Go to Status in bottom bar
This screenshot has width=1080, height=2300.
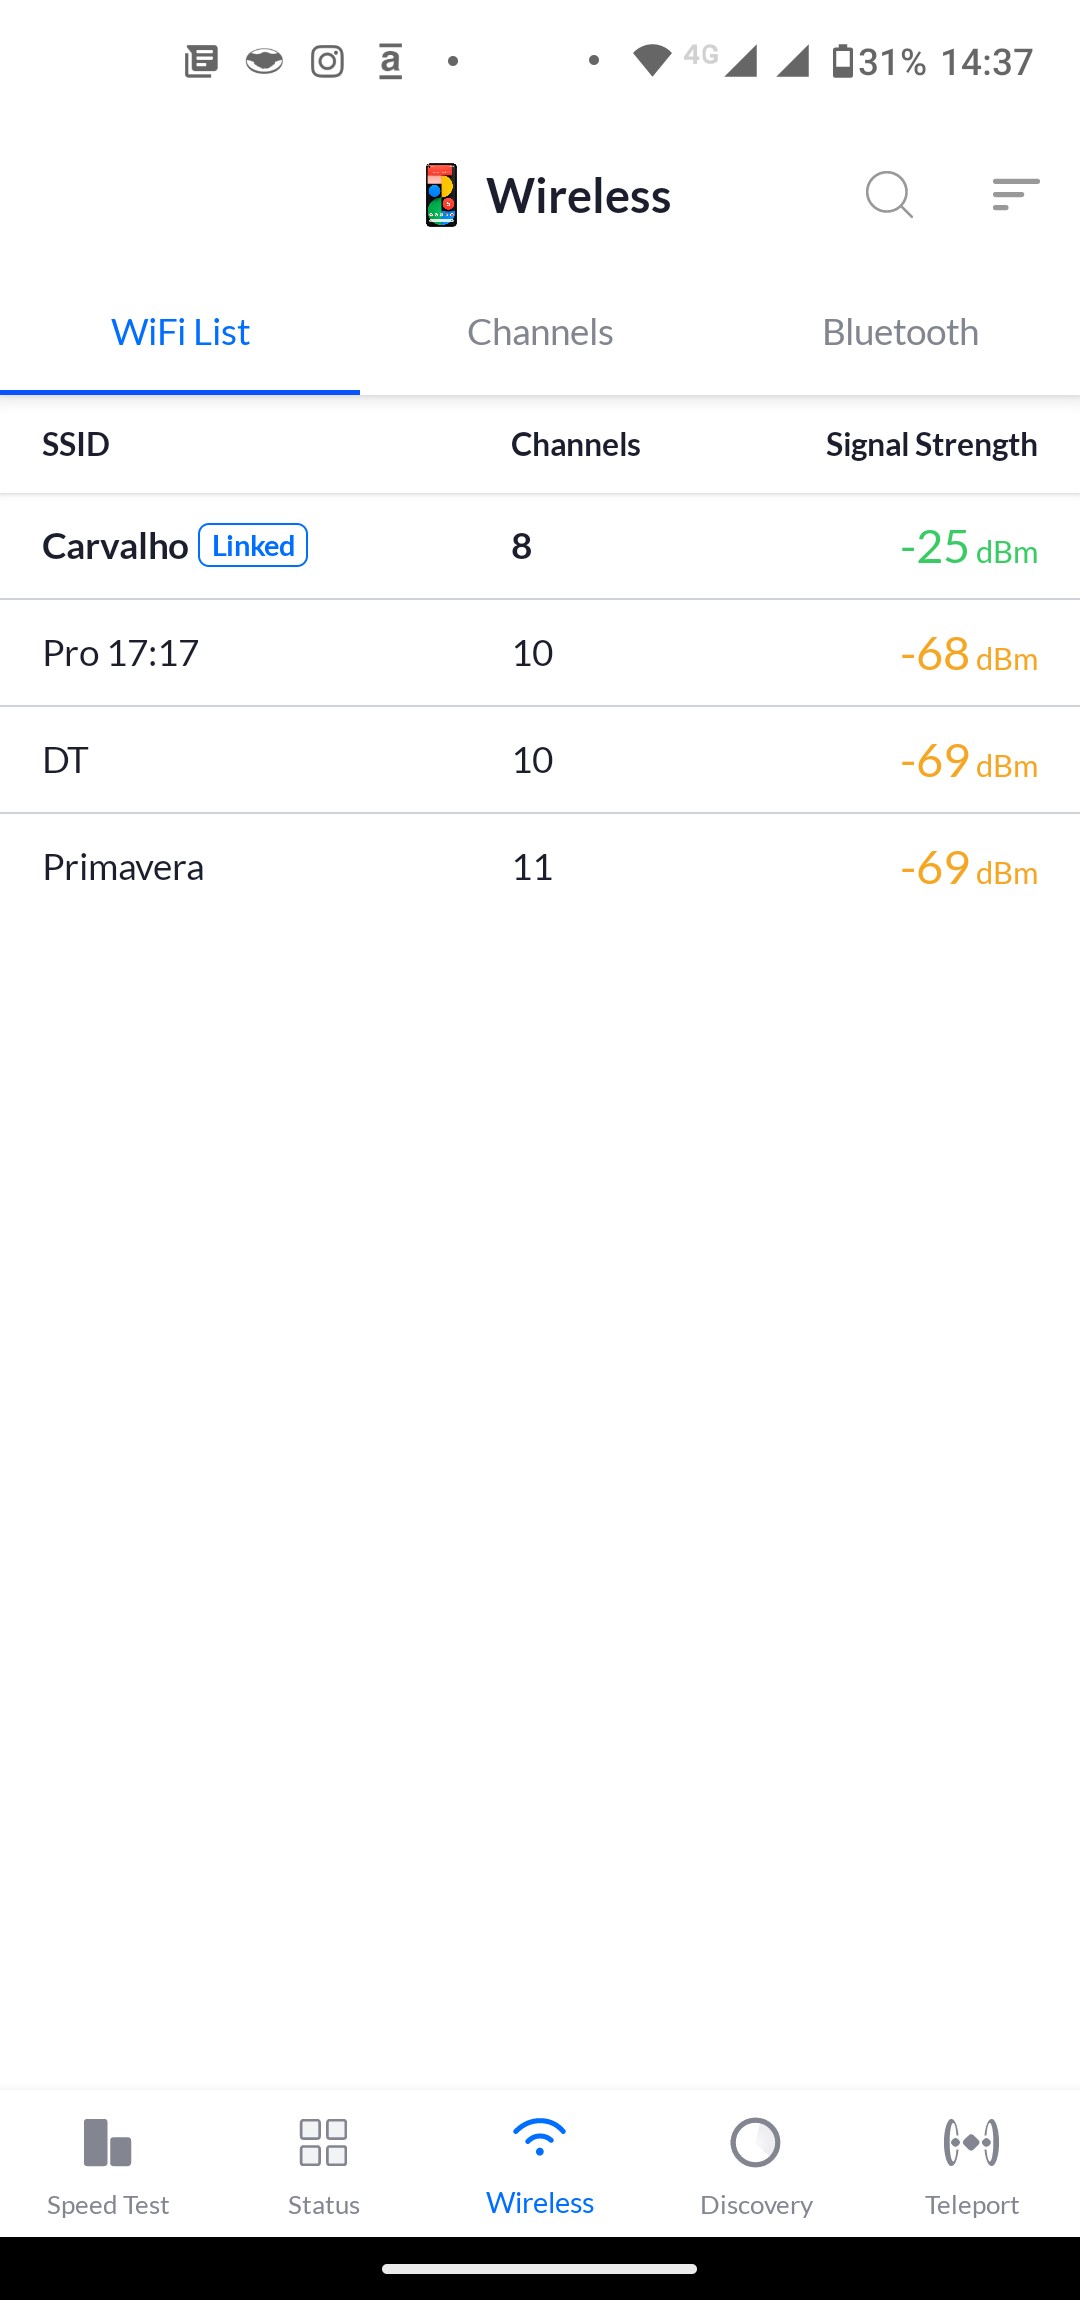(323, 2164)
